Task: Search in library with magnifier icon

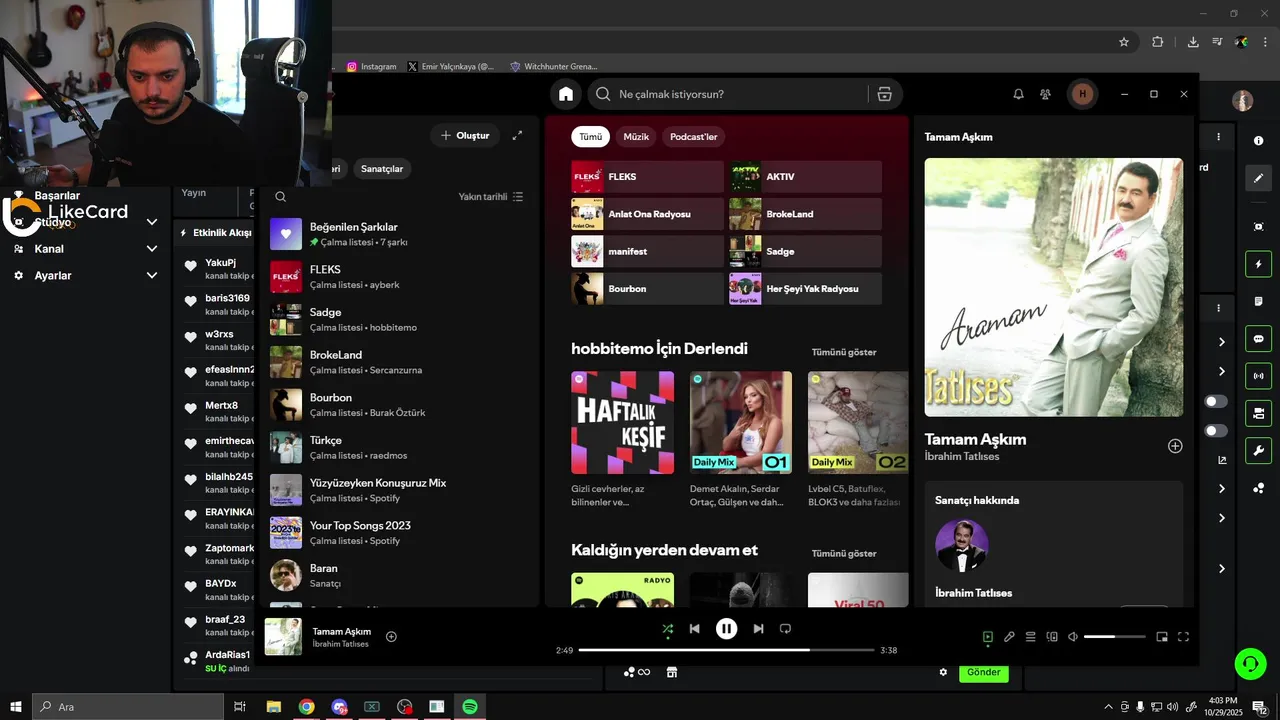Action: click(x=281, y=197)
